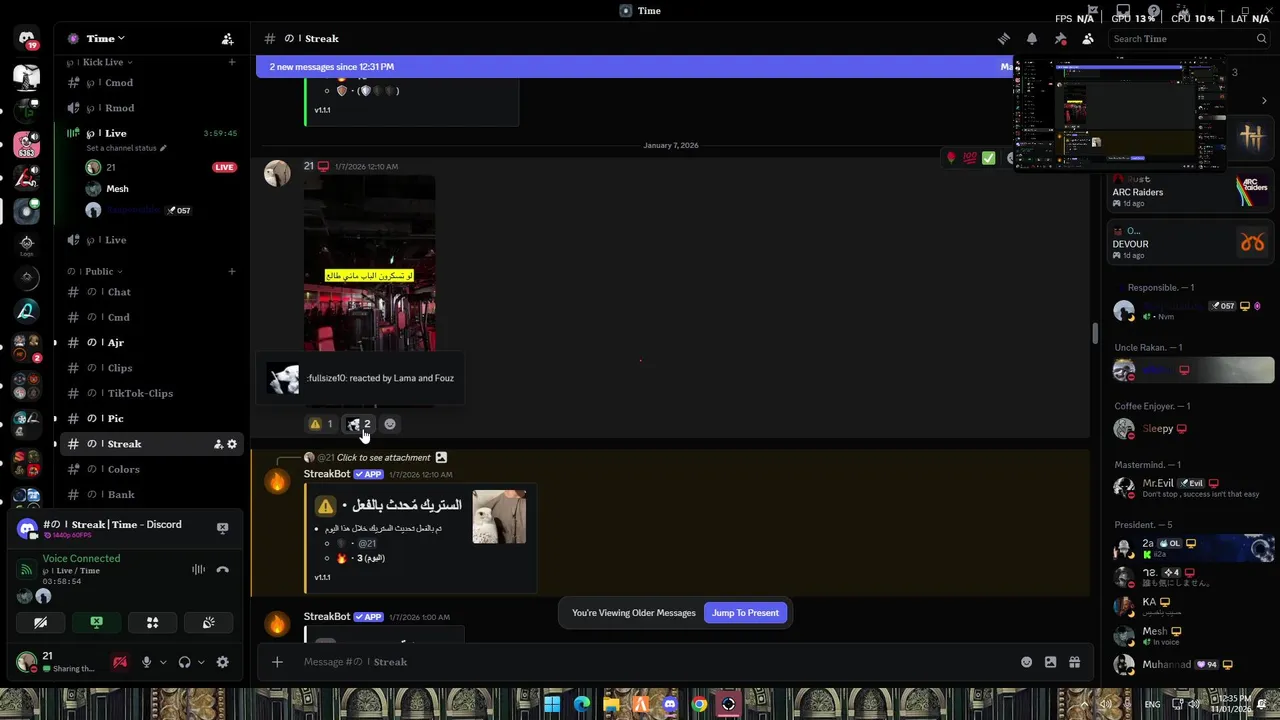The image size is (1280, 720).
Task: Open Windows Start menu
Action: point(552,704)
